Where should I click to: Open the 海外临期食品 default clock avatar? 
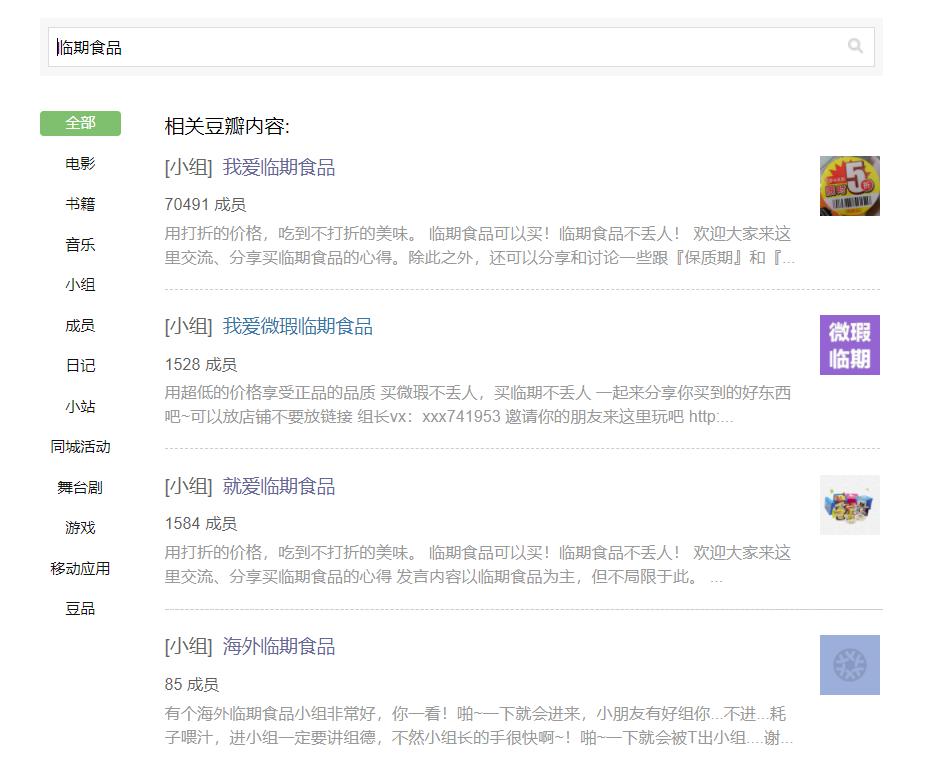pyautogui.click(x=849, y=665)
